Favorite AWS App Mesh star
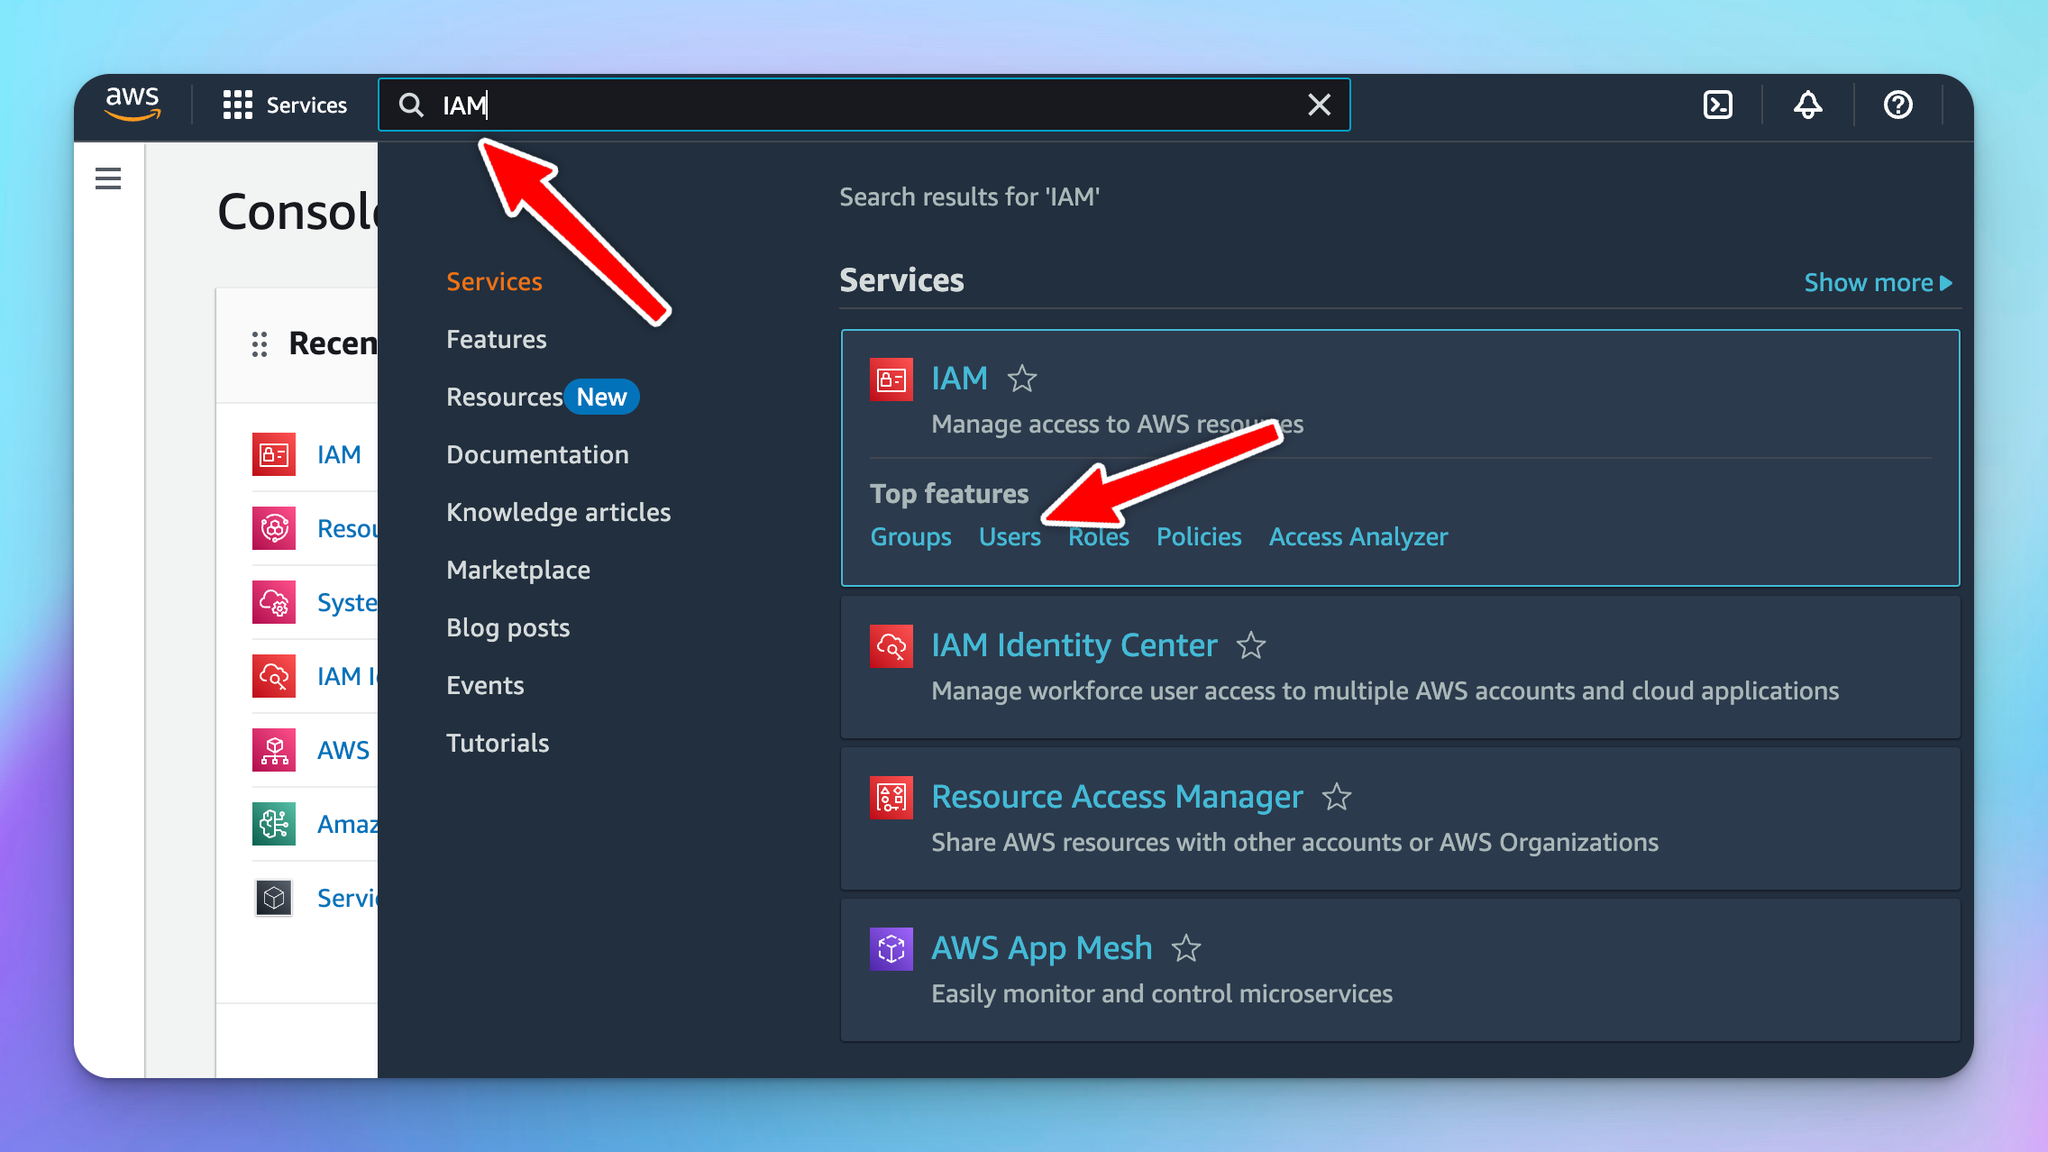Screen dimensions: 2048x1152 (1186, 948)
